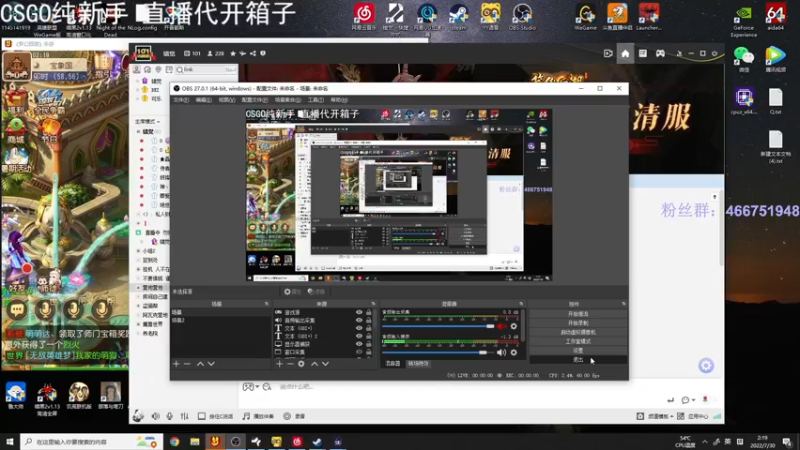Add a scene with the Scenes plus icon

coord(177,364)
